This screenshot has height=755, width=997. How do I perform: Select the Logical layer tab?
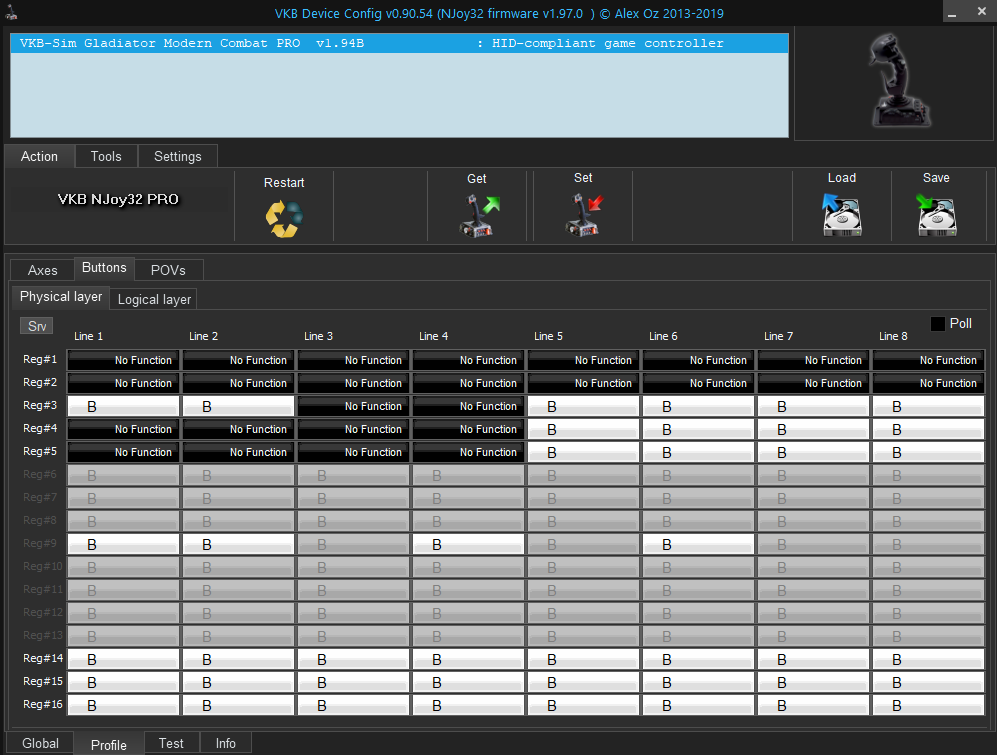click(154, 300)
